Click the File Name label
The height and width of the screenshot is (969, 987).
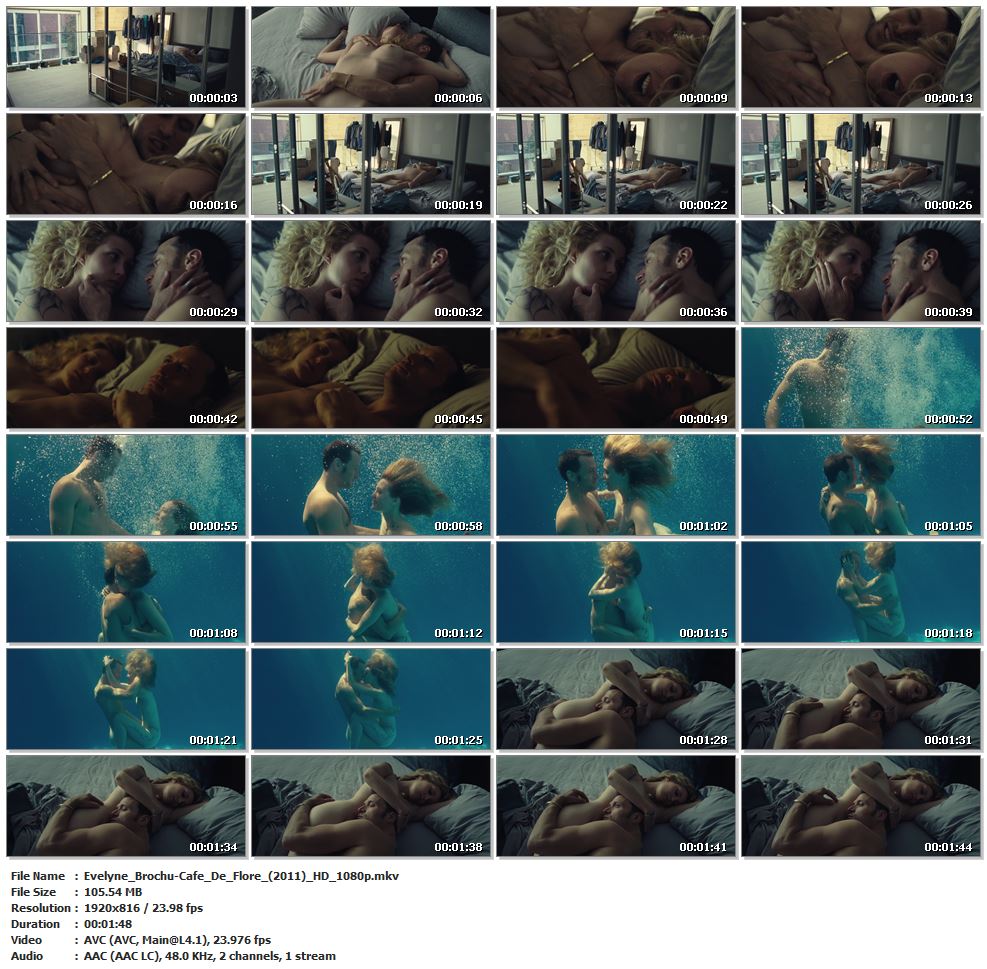38,876
